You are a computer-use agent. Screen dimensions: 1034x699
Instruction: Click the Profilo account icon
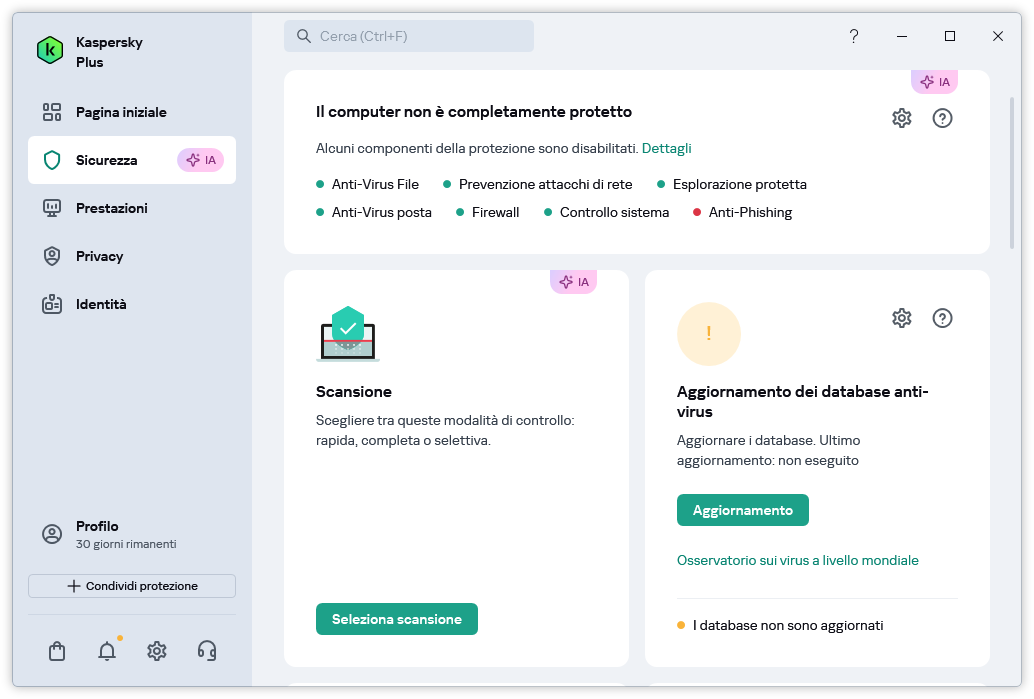tap(52, 534)
